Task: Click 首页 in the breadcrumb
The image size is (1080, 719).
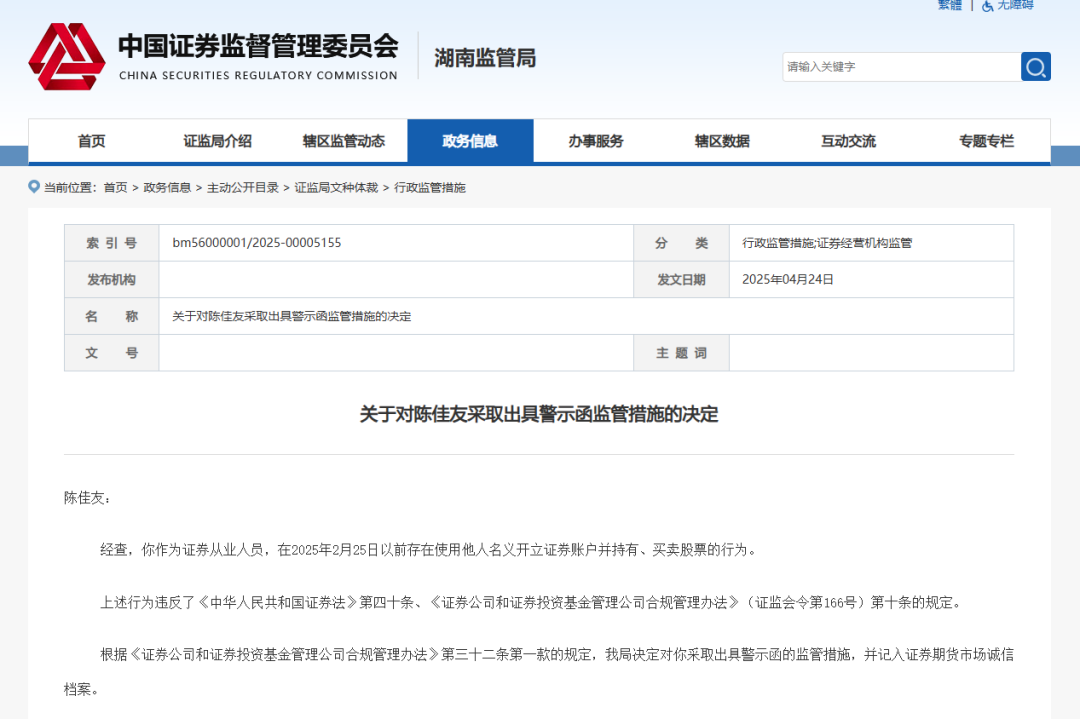Action: tap(115, 188)
